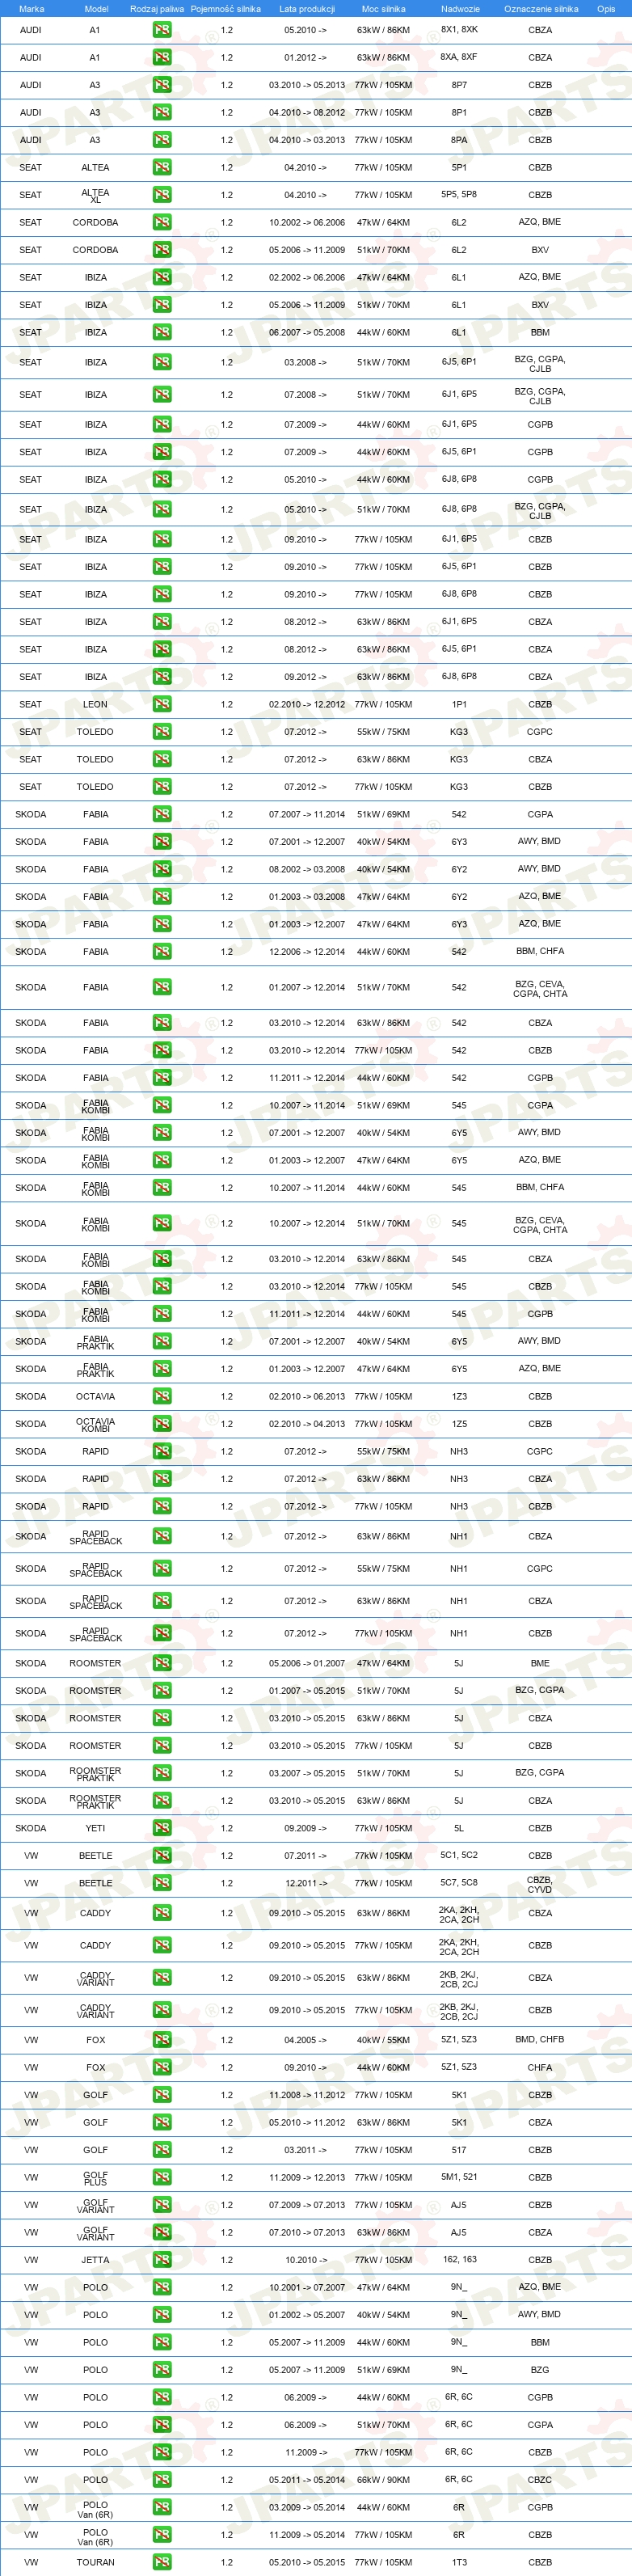Click production years '11.2009 -> 12.2013'
Image resolution: width=632 pixels, height=2576 pixels.
coord(307,2177)
